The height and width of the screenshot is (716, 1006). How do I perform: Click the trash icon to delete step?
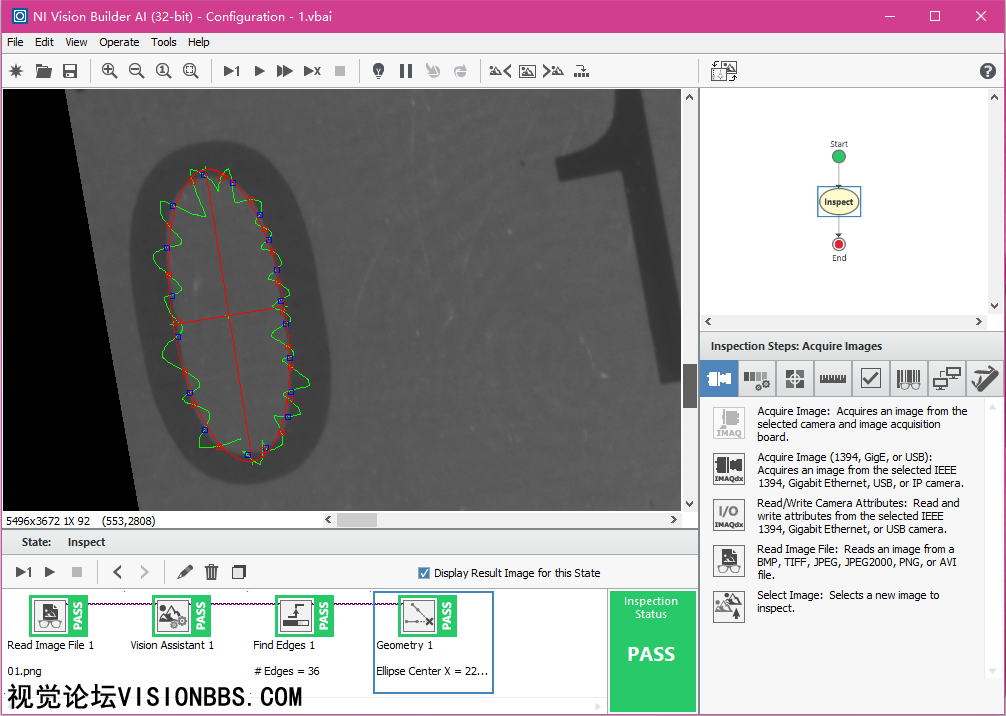(x=211, y=572)
